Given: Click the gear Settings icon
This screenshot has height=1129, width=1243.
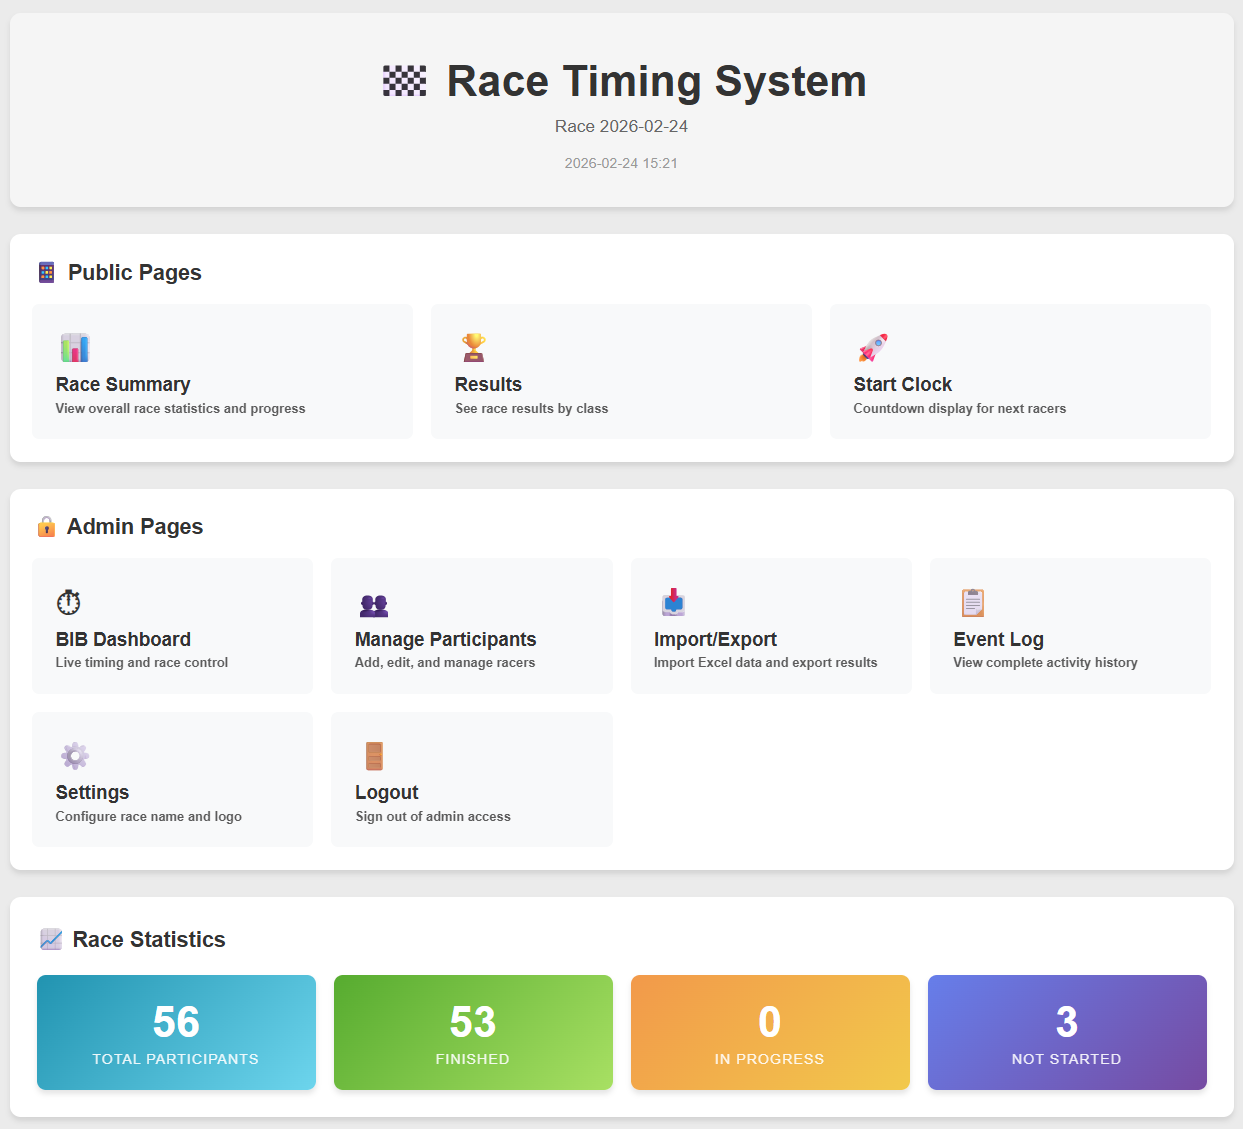Looking at the screenshot, I should coord(75,756).
